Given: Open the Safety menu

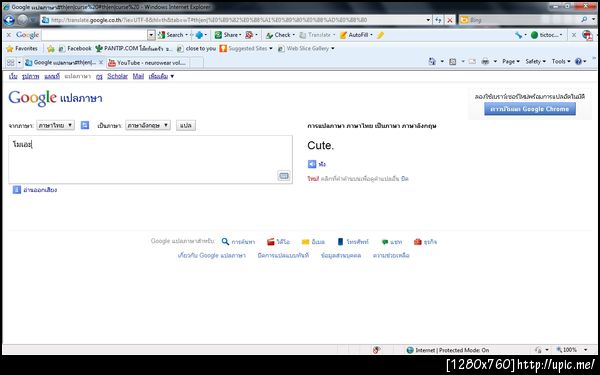Looking at the screenshot, I should click(535, 61).
